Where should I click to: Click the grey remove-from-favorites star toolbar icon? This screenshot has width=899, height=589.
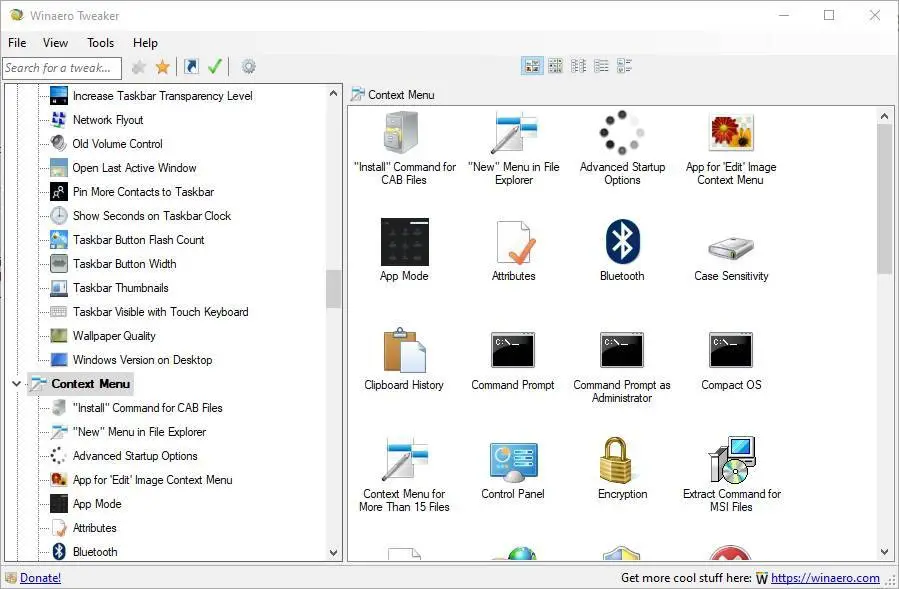(x=139, y=67)
